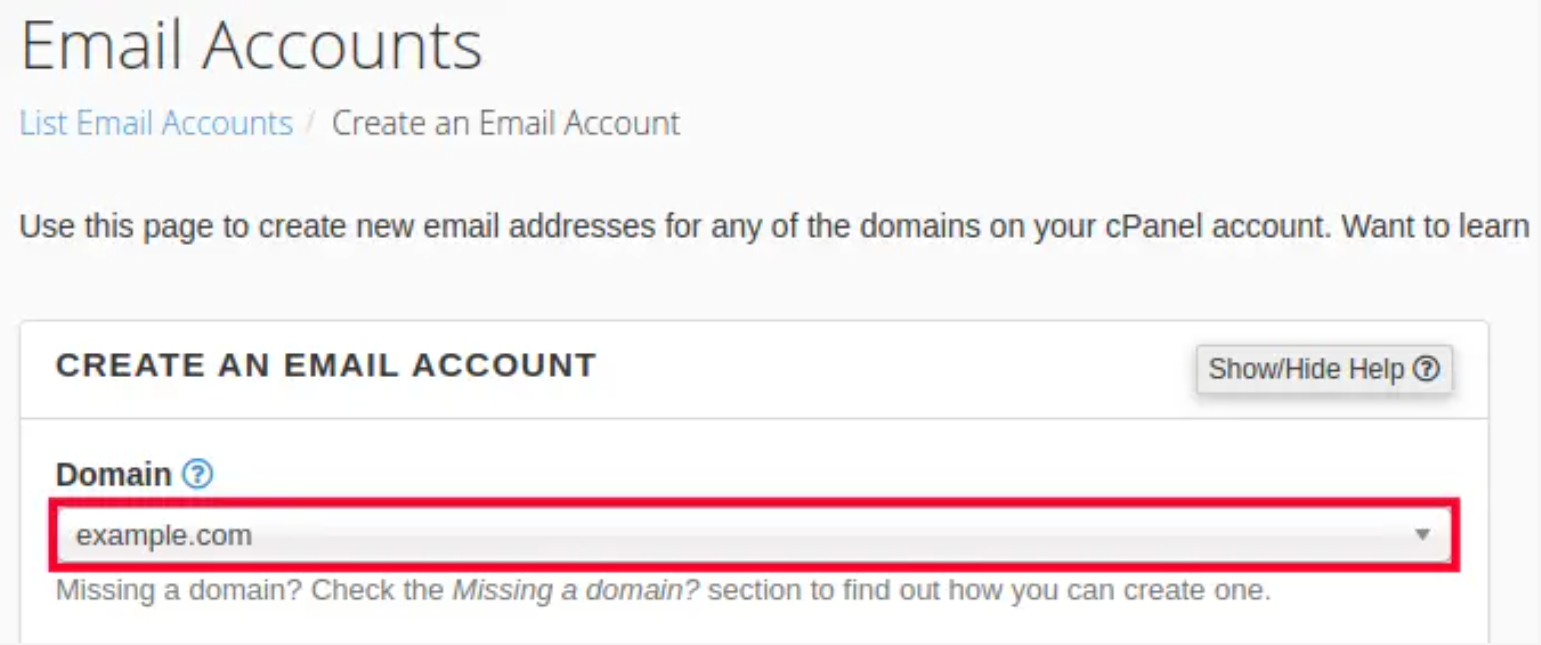This screenshot has width=1541, height=645.
Task: Click the bold Domain field label
Action: coord(115,473)
